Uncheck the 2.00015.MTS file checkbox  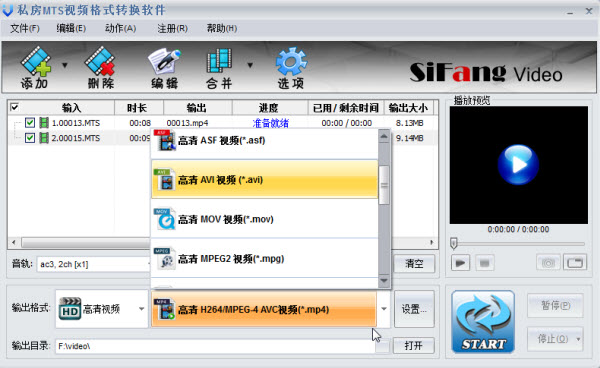click(30, 138)
